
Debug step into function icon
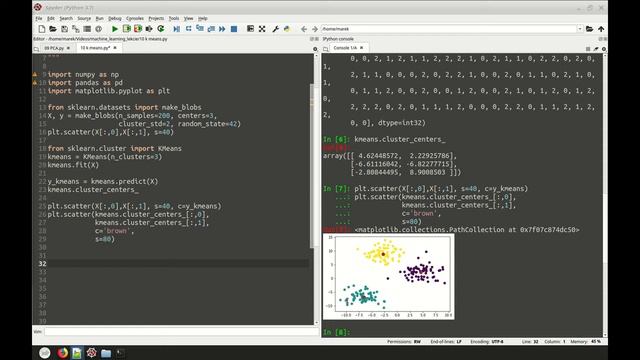point(200,29)
